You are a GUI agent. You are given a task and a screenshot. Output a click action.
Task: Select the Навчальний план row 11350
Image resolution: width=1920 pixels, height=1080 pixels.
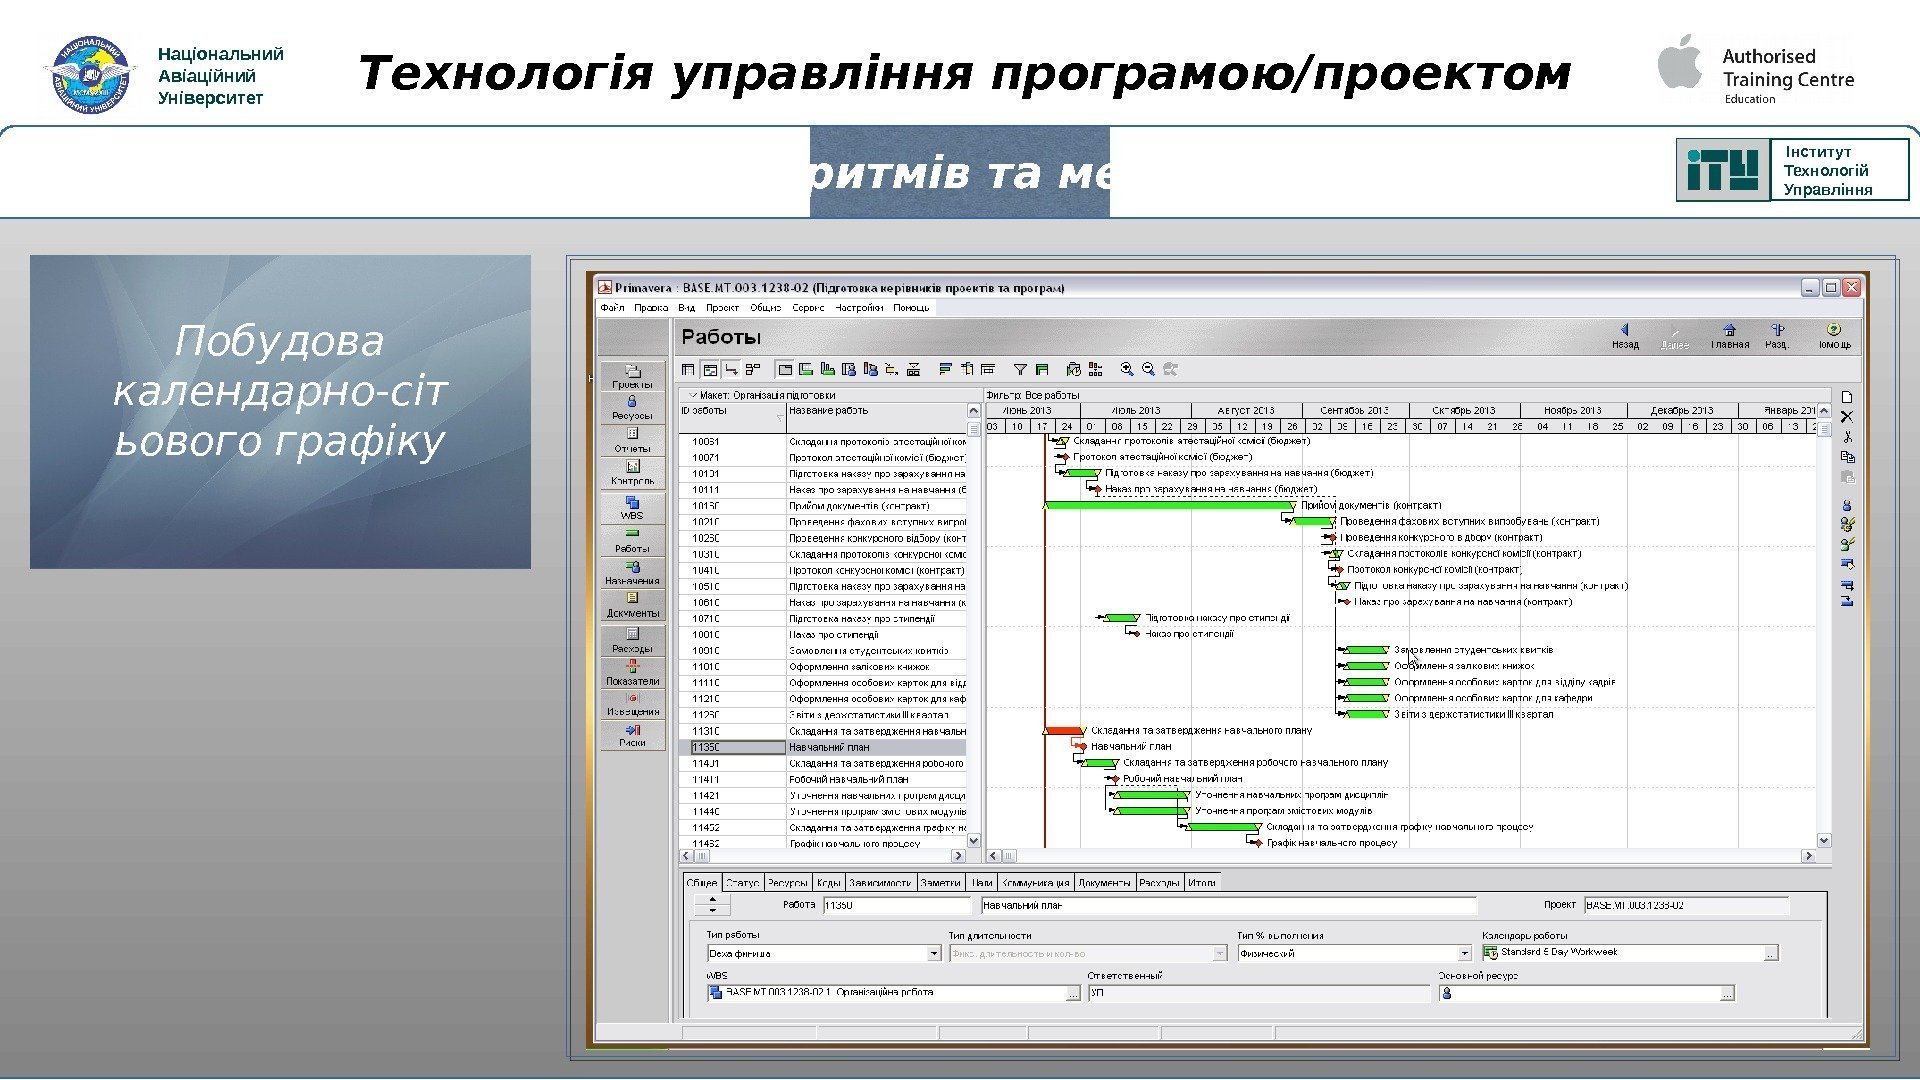828,747
